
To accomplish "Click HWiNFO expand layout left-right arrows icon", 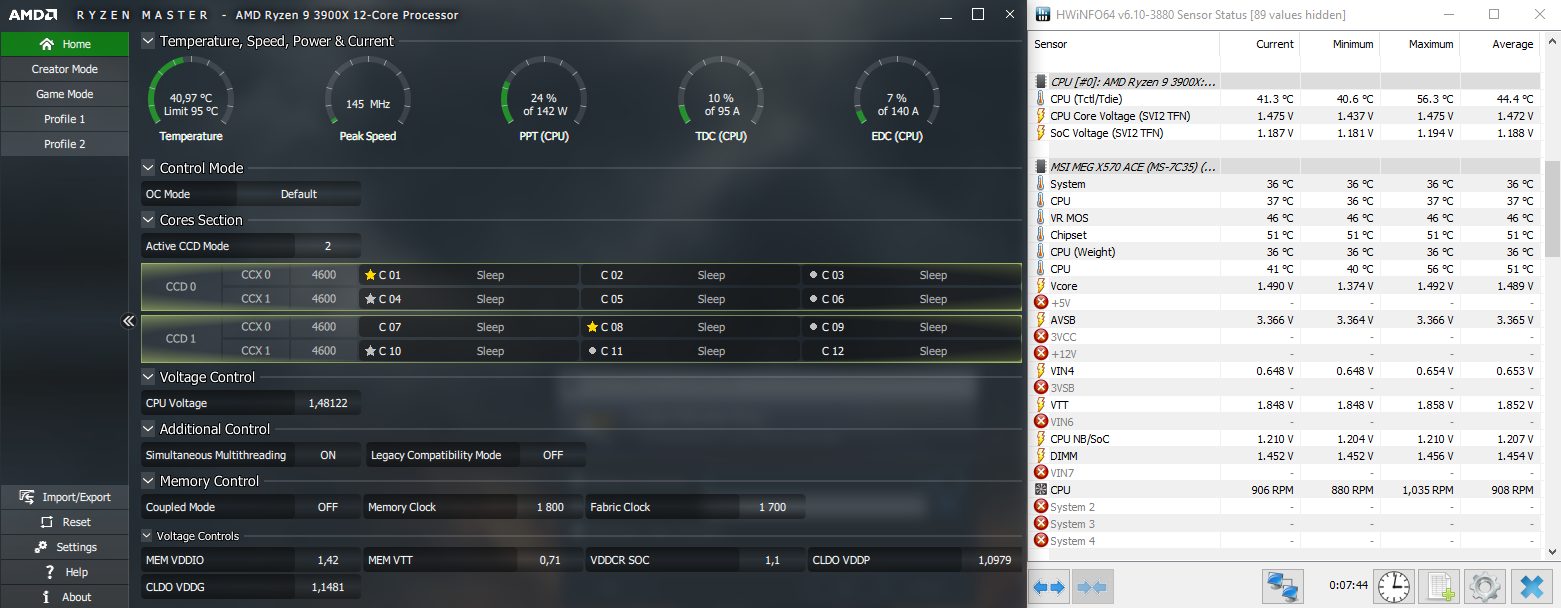I will pos(1050,585).
